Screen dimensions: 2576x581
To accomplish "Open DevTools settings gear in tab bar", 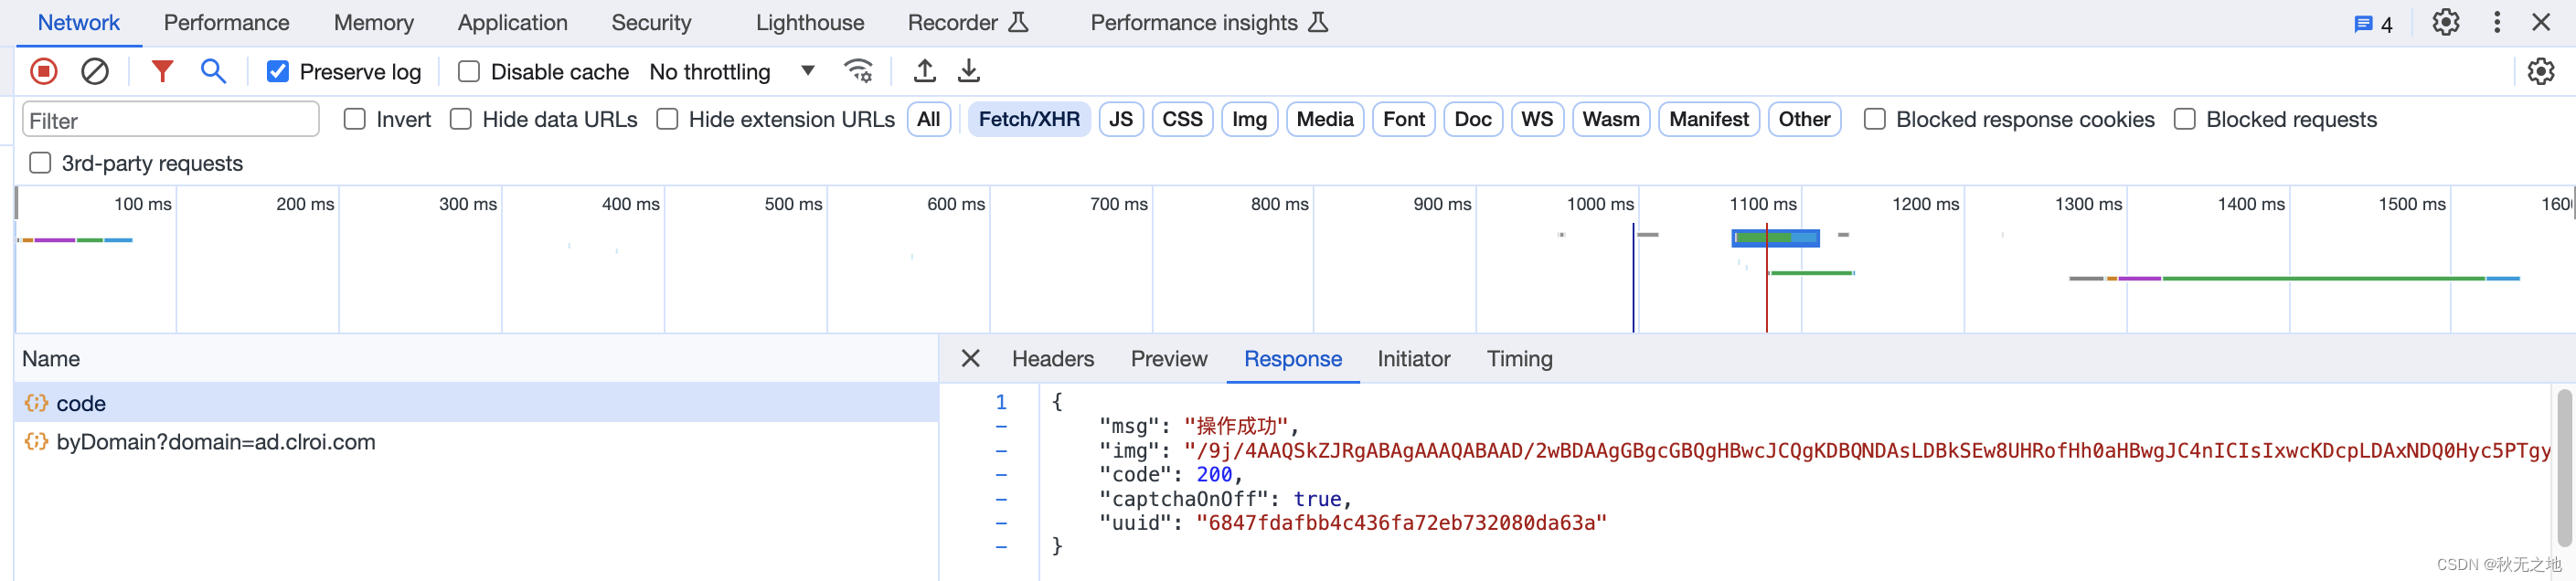I will (2445, 22).
